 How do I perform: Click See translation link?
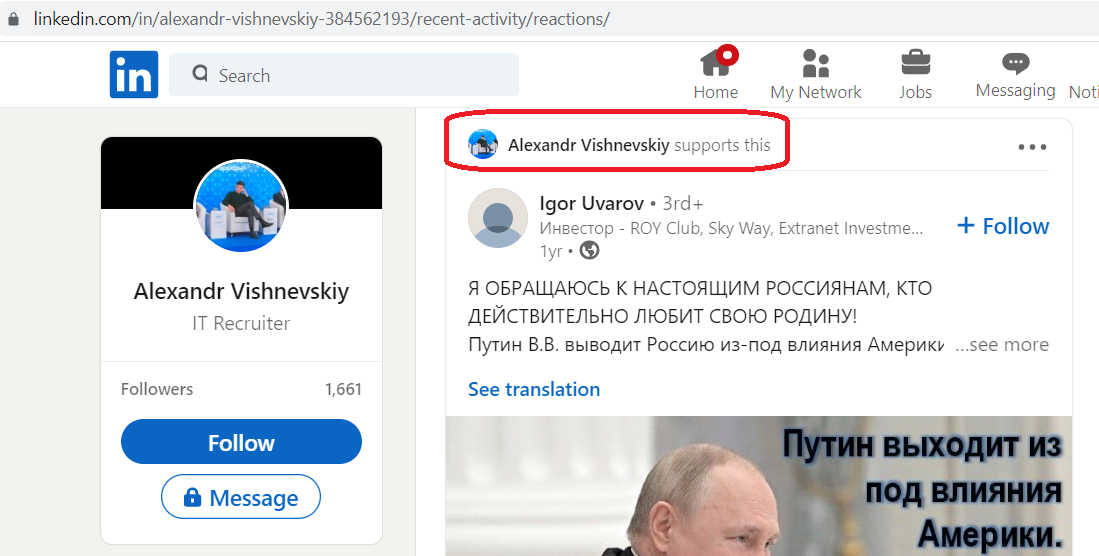534,389
